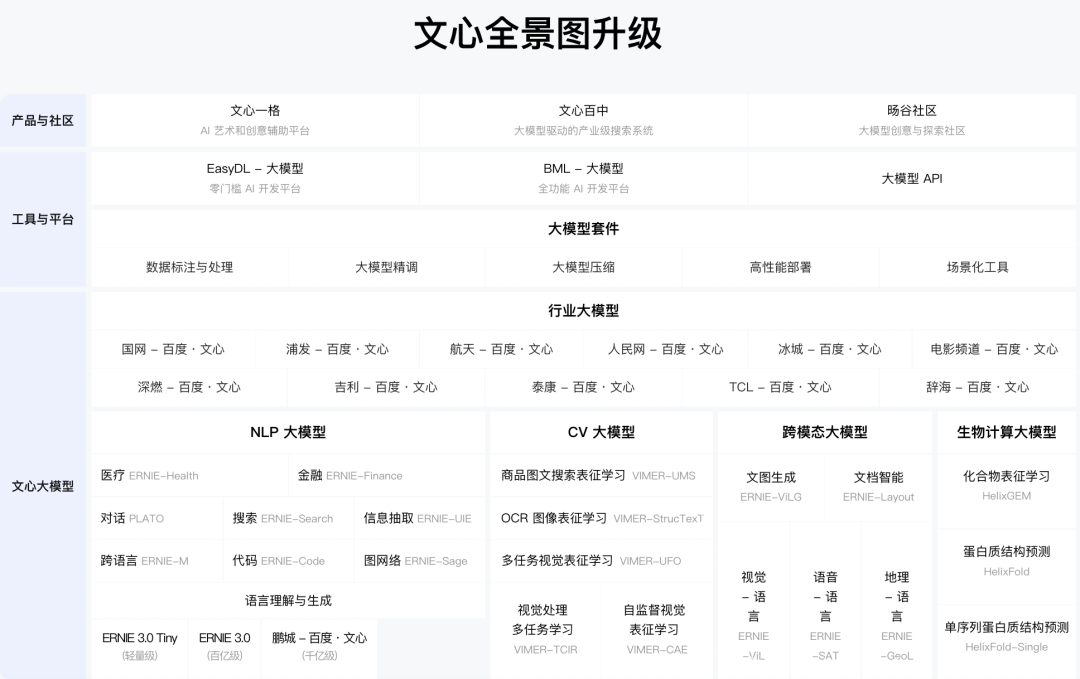The width and height of the screenshot is (1080, 679).
Task: Click the ERNIE 3.0 Tiny 轻量级 cell
Action: tap(140, 646)
